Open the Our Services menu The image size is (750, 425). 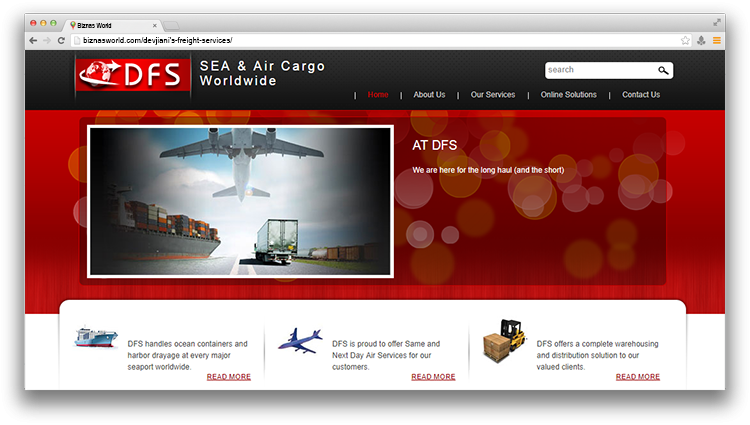coord(493,95)
